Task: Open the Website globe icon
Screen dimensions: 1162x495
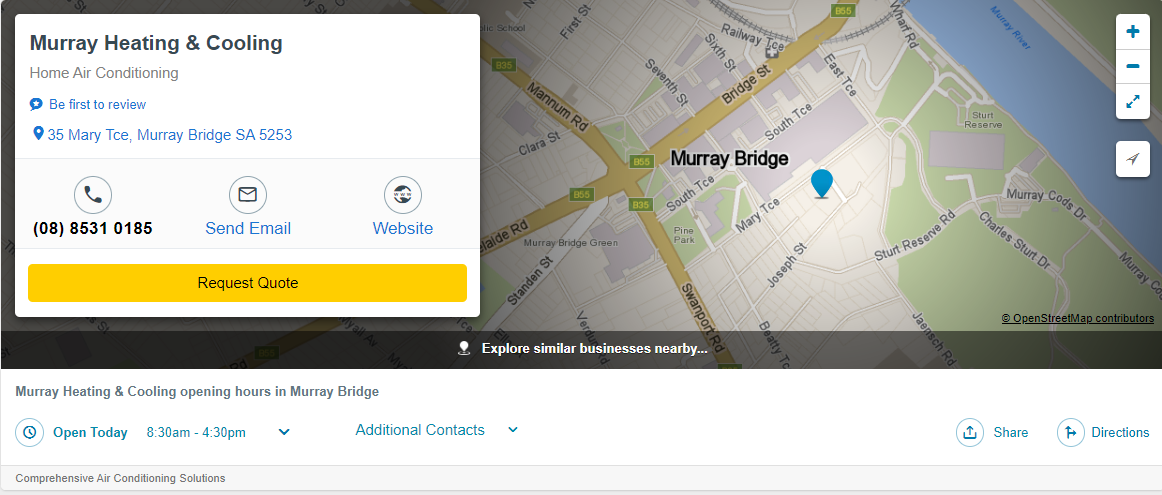Action: pyautogui.click(x=403, y=195)
